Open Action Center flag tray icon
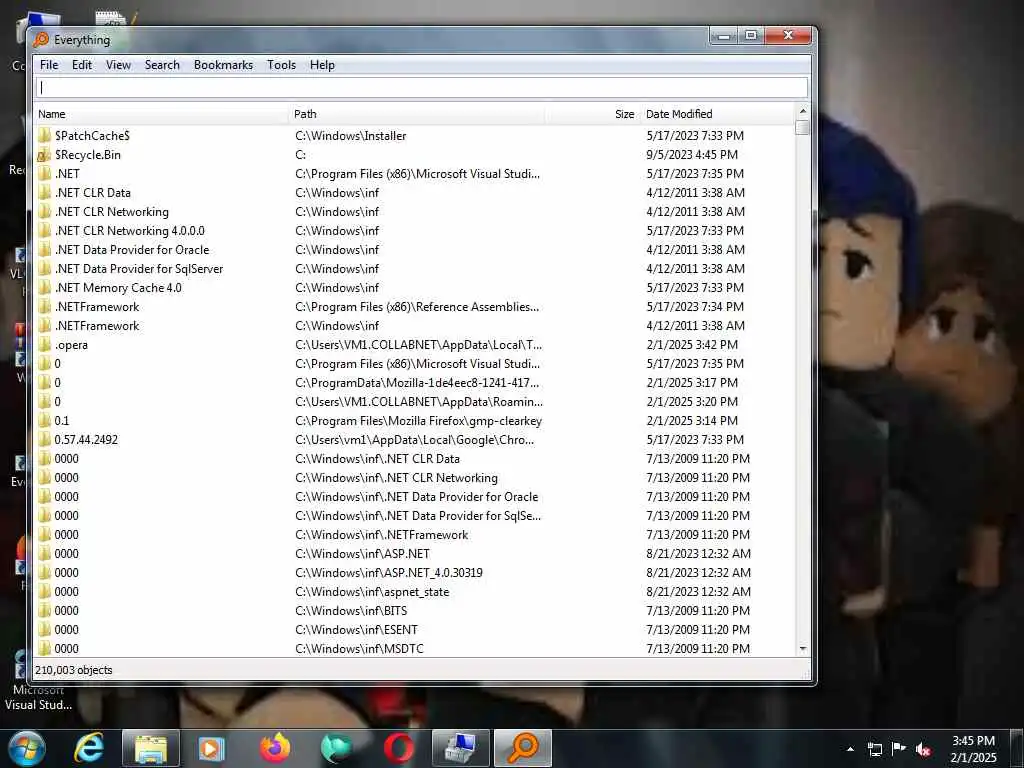The height and width of the screenshot is (768, 1024). pyautogui.click(x=899, y=749)
